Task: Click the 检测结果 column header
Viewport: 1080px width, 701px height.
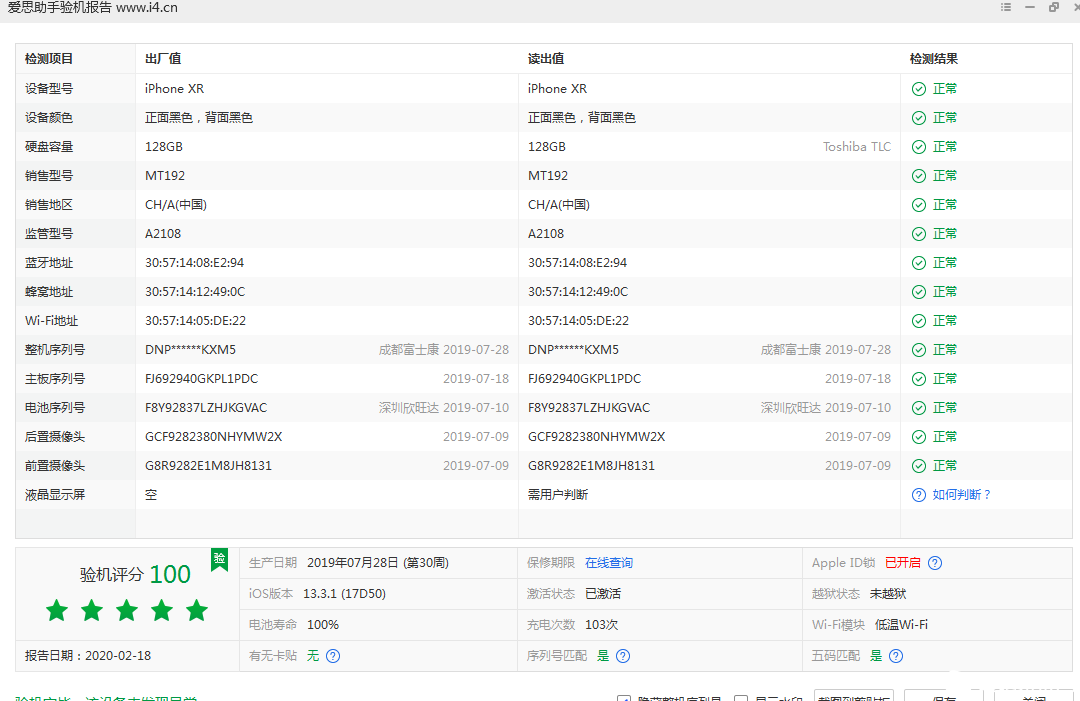Action: click(934, 59)
